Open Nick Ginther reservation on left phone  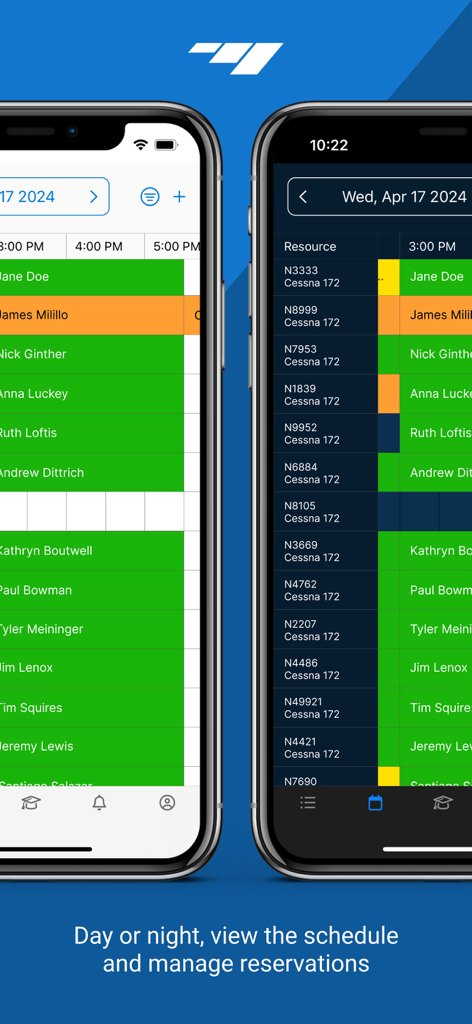click(x=91, y=355)
